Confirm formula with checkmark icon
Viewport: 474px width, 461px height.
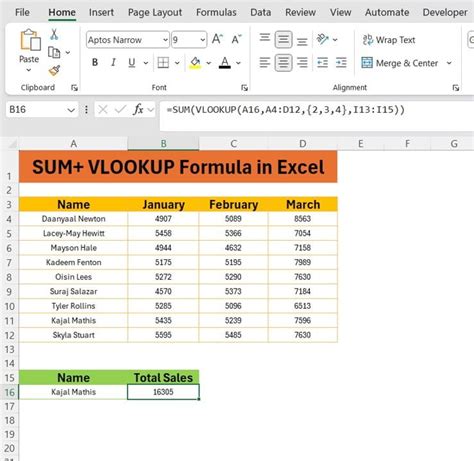click(120, 109)
